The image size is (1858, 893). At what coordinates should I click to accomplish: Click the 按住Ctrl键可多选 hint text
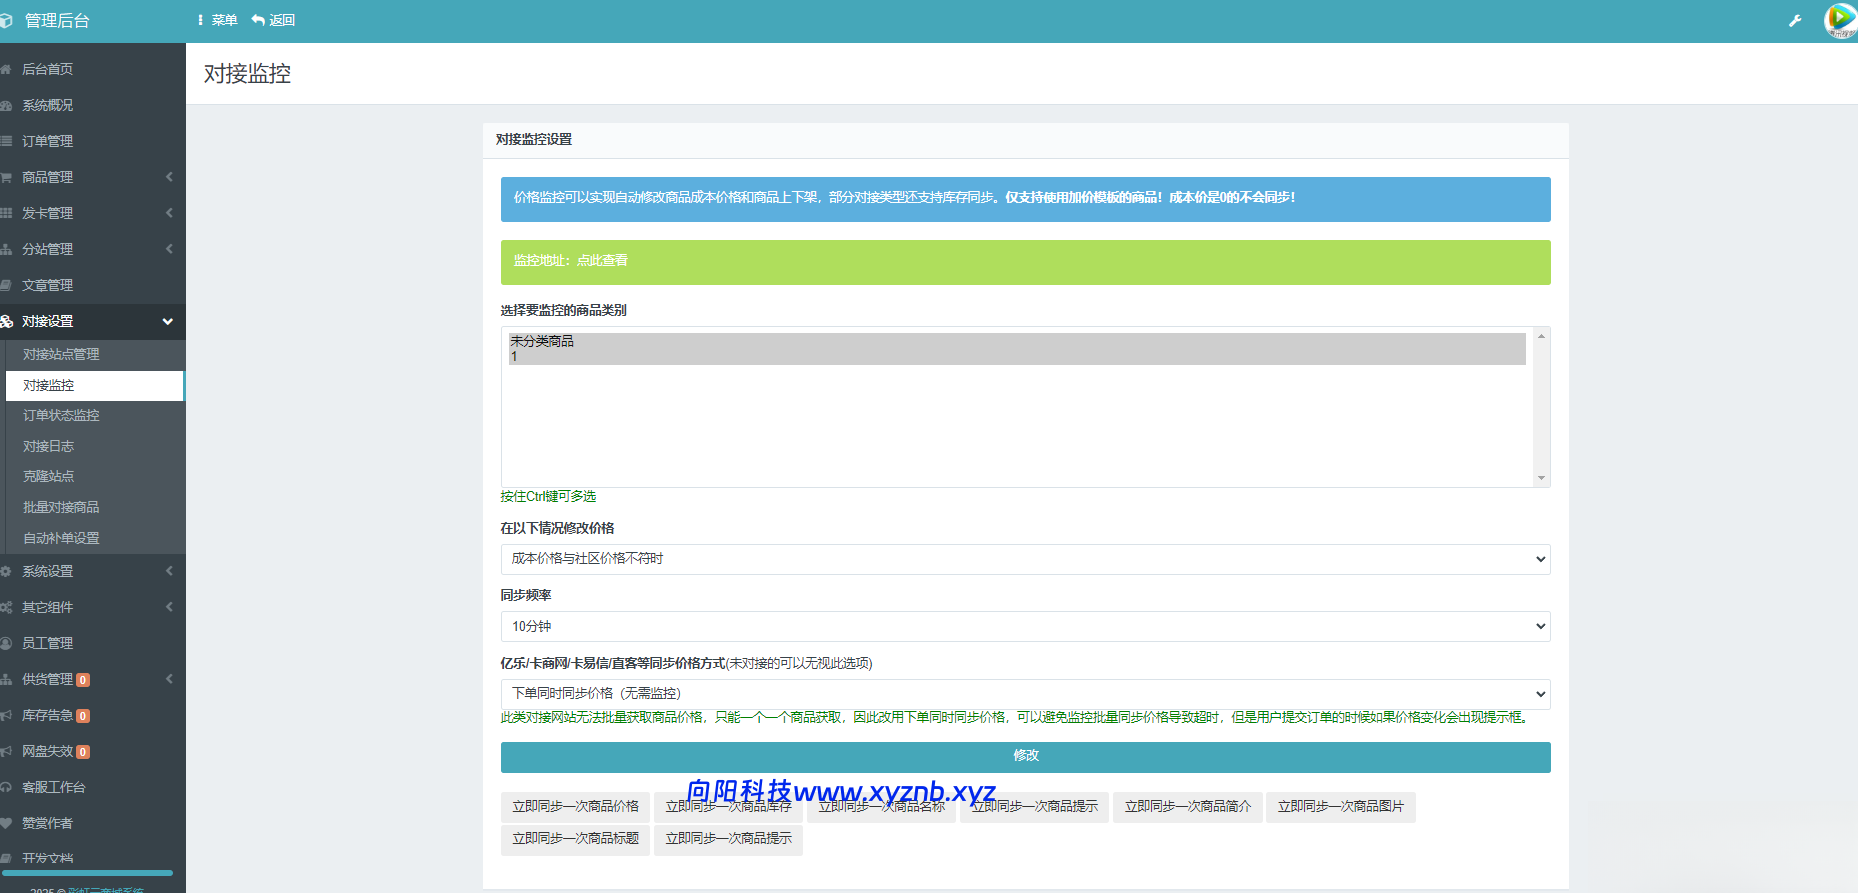click(x=548, y=496)
